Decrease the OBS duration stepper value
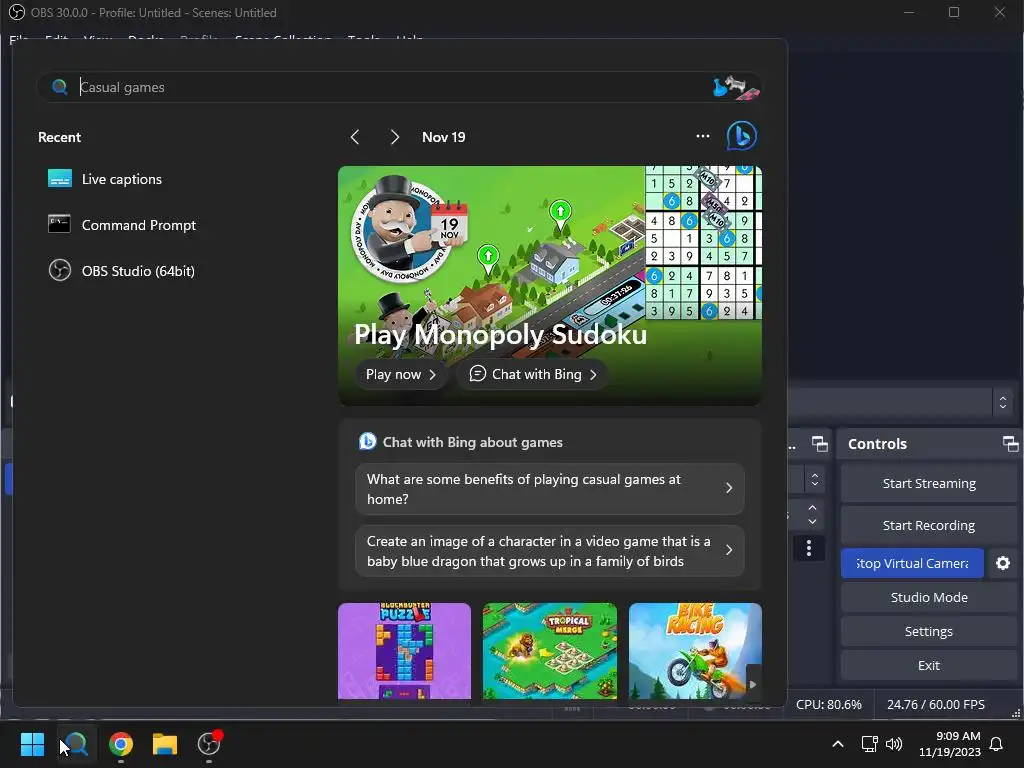This screenshot has width=1024, height=768. click(x=812, y=521)
